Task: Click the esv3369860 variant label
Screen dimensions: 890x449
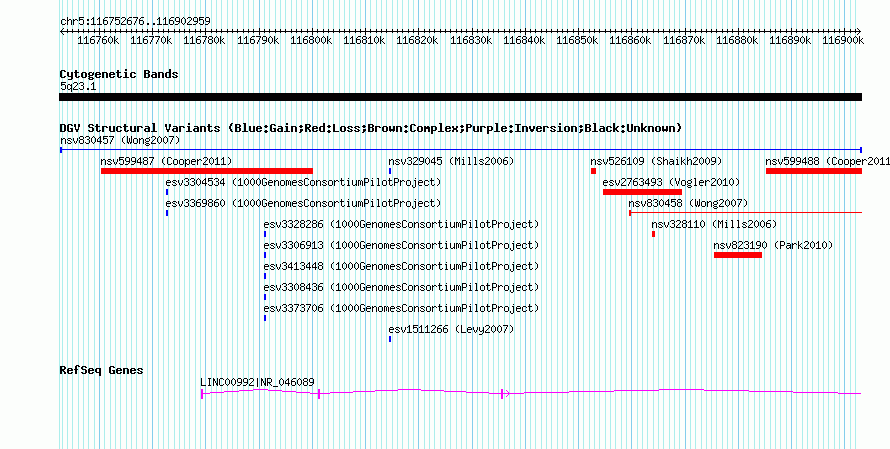Action: coord(303,203)
